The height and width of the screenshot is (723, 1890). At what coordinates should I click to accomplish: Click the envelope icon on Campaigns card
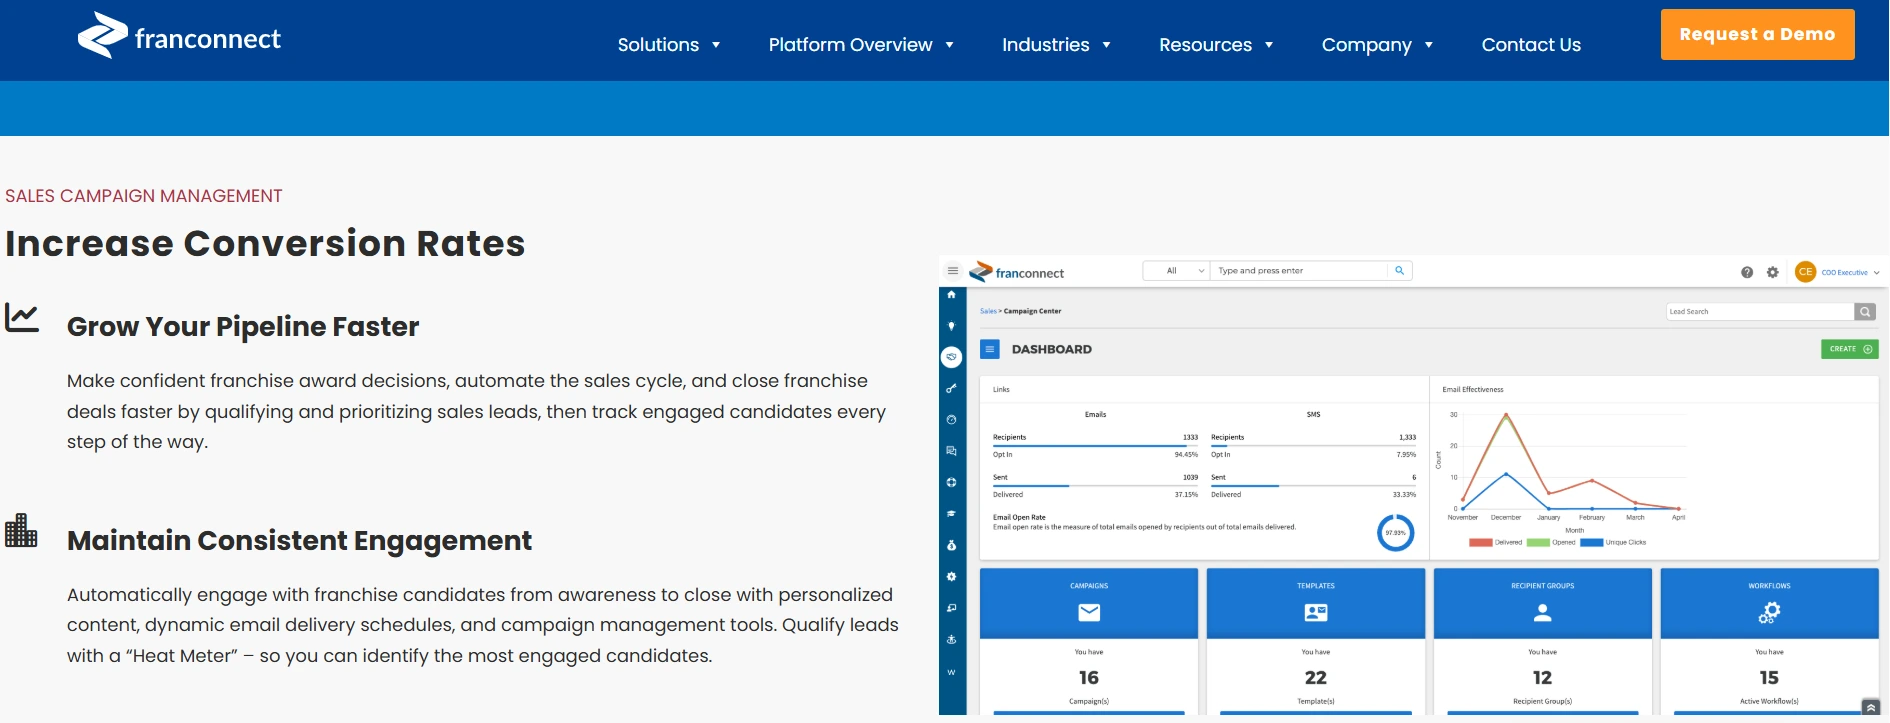1089,612
